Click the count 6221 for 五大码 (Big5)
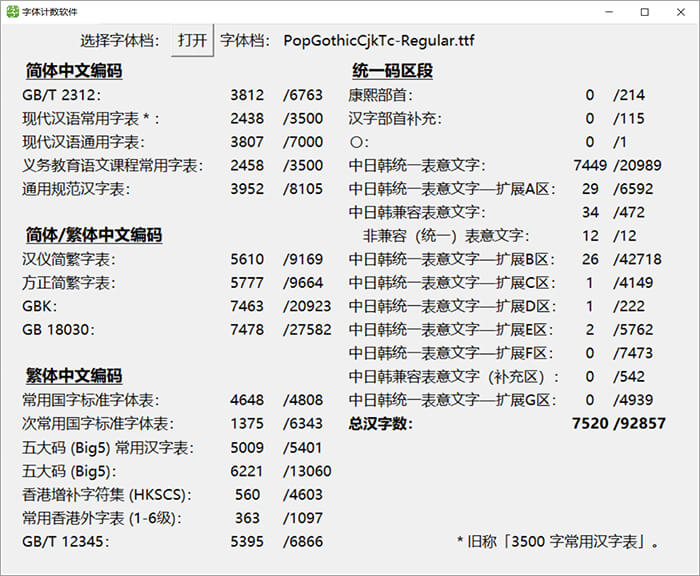Image resolution: width=700 pixels, height=576 pixels. 247,471
